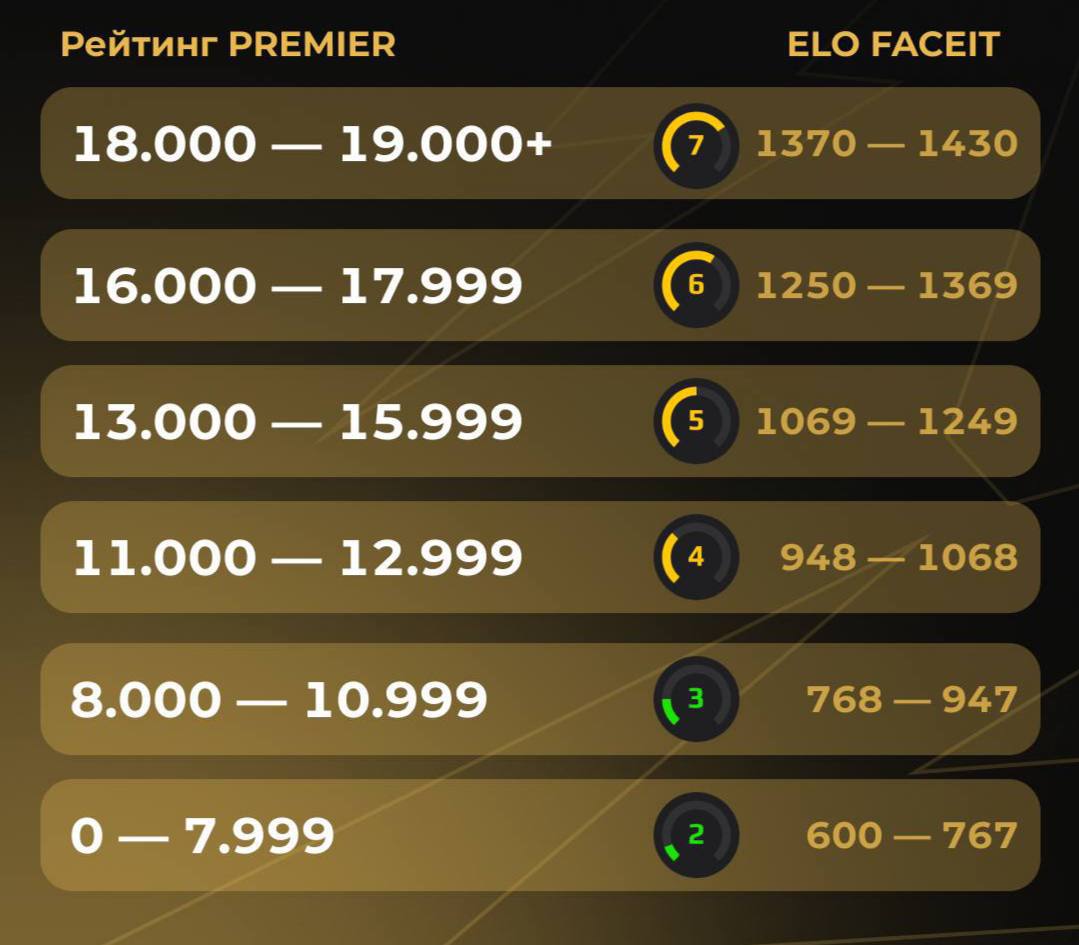Select the 8.000 — 10.999 rating text
Screen dimensions: 1079x945
279,700
